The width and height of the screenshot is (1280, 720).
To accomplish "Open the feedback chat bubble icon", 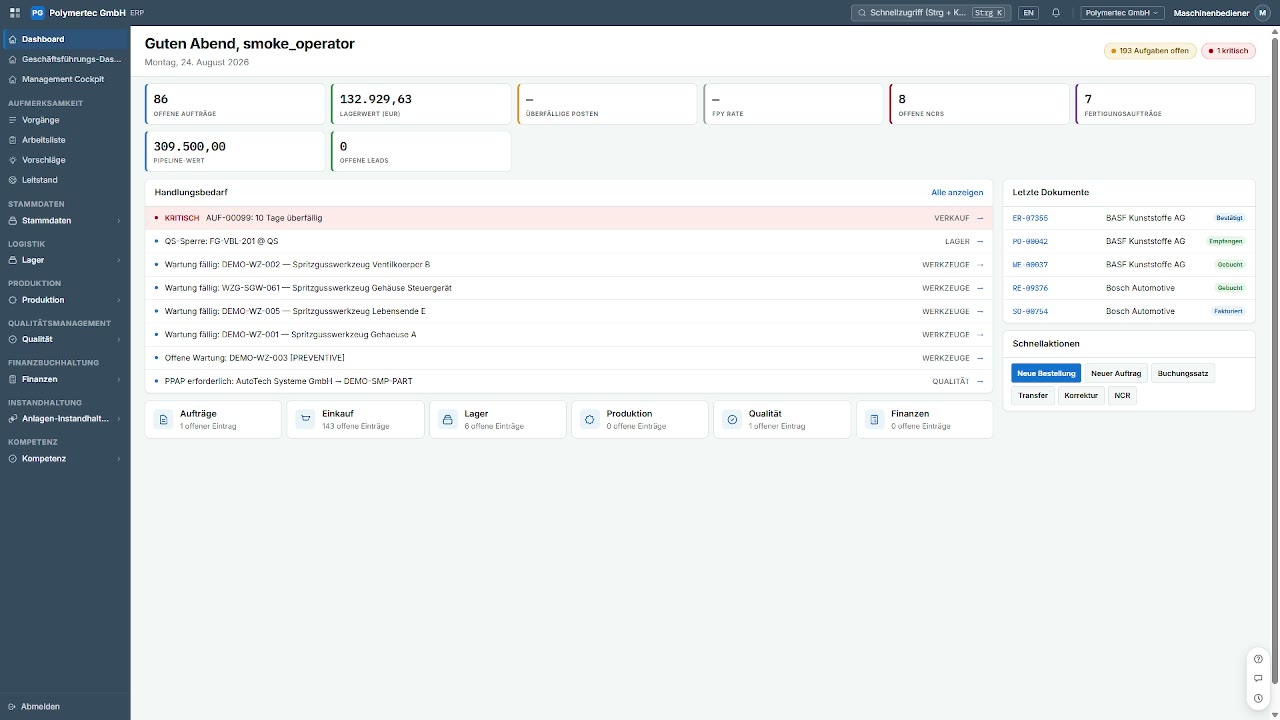I will click(x=1258, y=678).
